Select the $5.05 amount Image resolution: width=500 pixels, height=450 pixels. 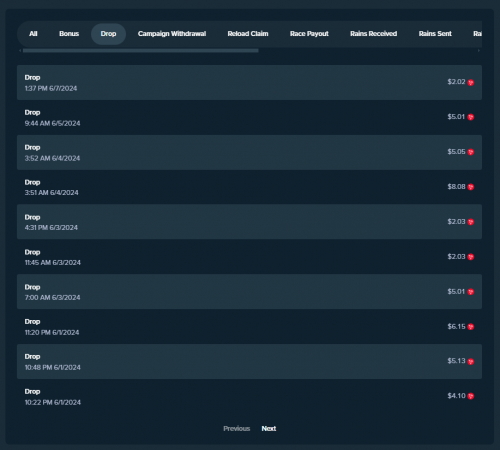(x=456, y=152)
